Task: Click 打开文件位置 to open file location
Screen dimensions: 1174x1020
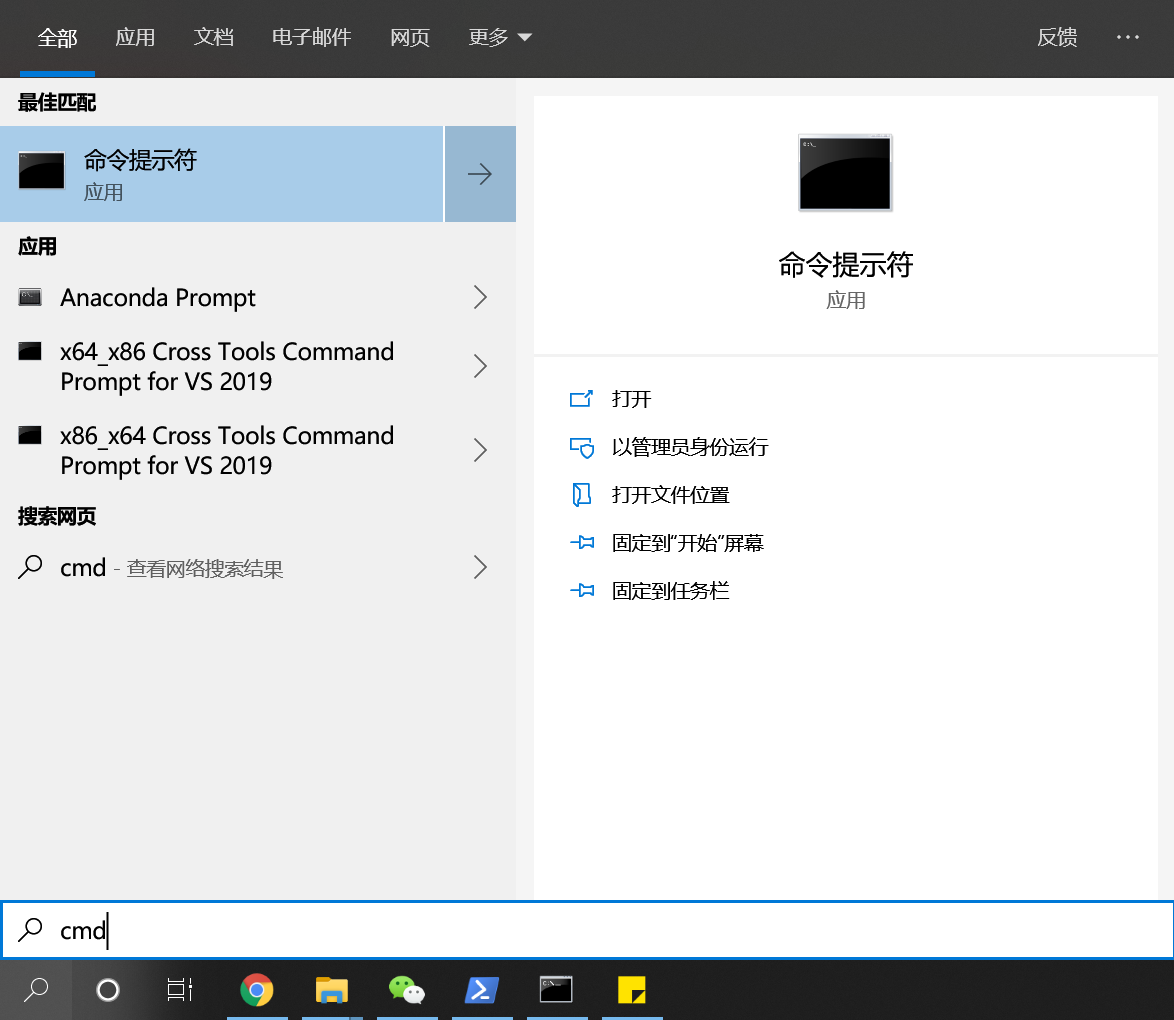Action: point(672,494)
